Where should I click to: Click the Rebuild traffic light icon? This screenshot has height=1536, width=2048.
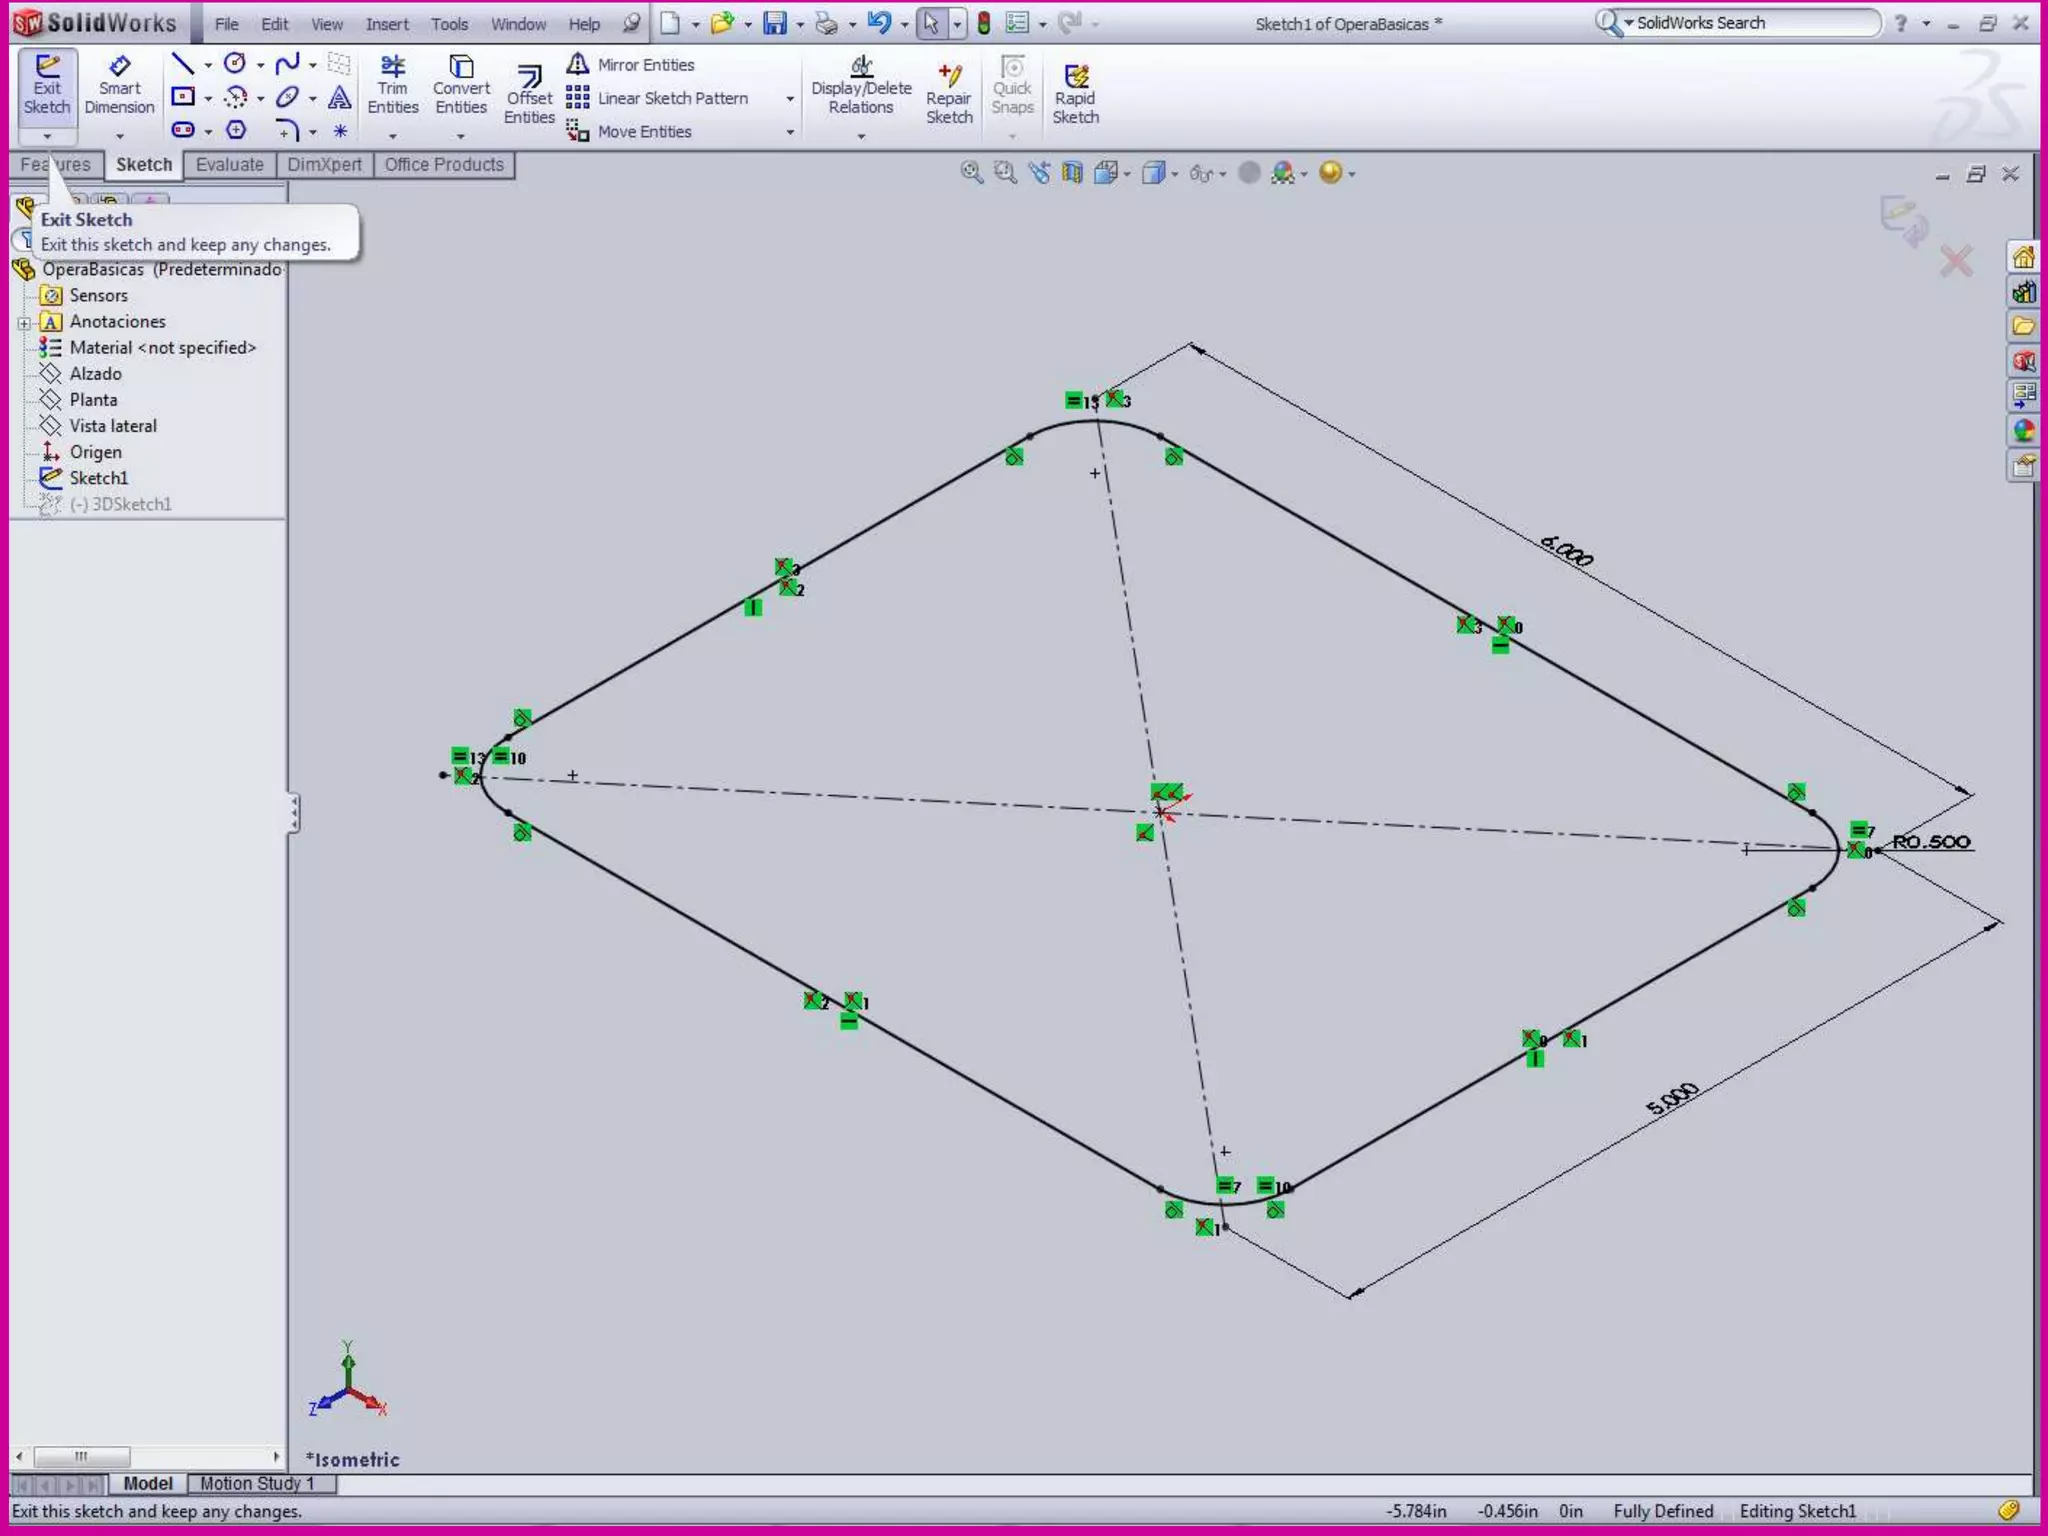click(x=984, y=23)
